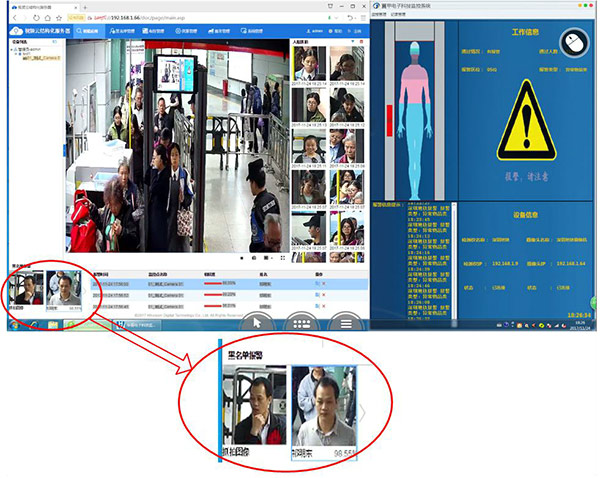This screenshot has width=600, height=478.
Task: Click the browser back arrow button
Action: [x=12, y=18]
